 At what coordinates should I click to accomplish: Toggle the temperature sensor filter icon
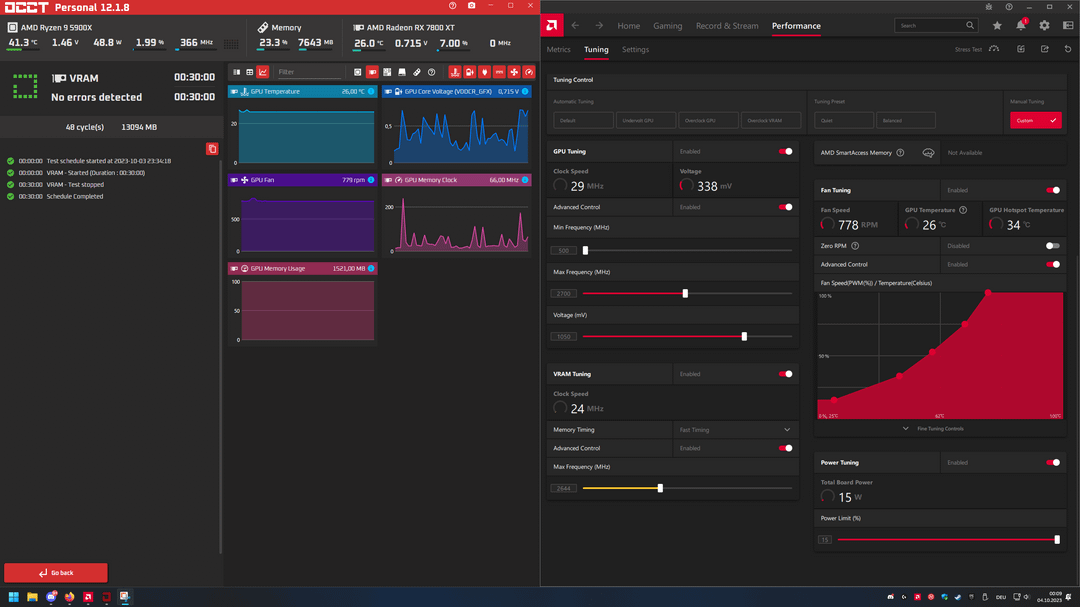[455, 72]
